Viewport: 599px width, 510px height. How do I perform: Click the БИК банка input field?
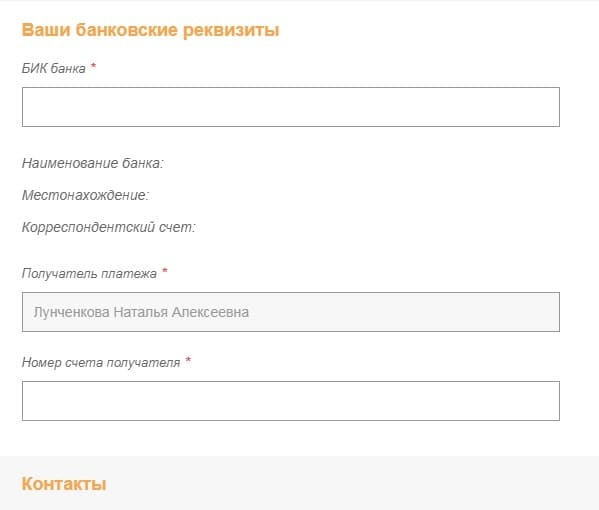(291, 107)
